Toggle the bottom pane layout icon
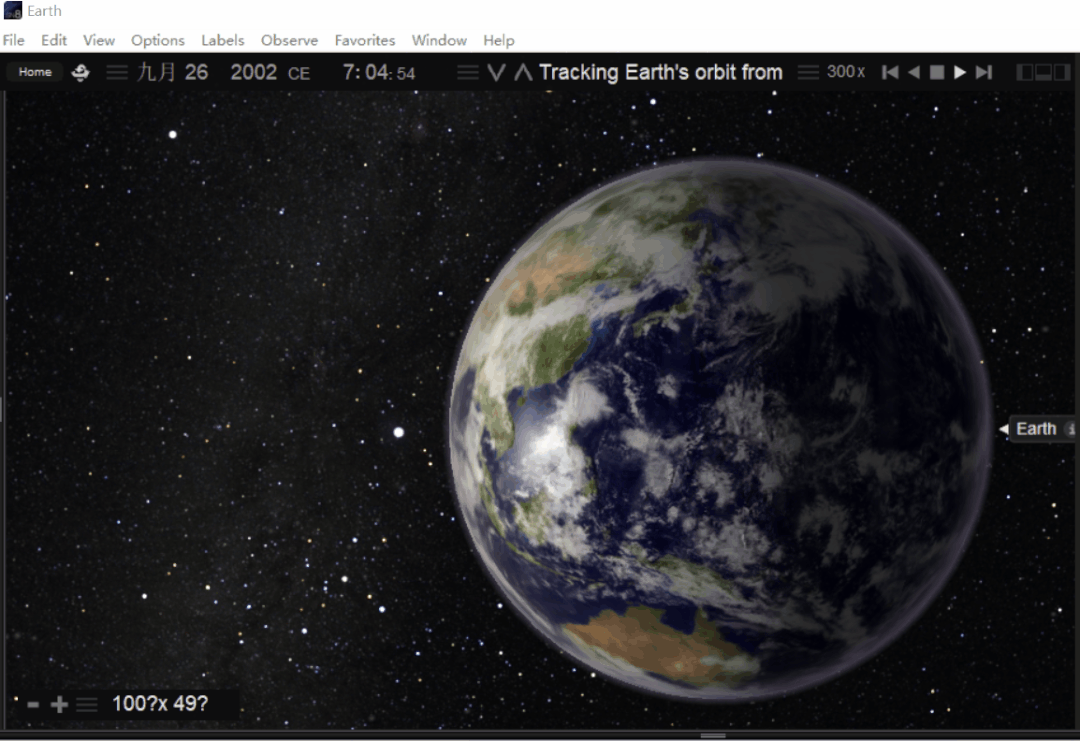The height and width of the screenshot is (741, 1080). (1043, 72)
